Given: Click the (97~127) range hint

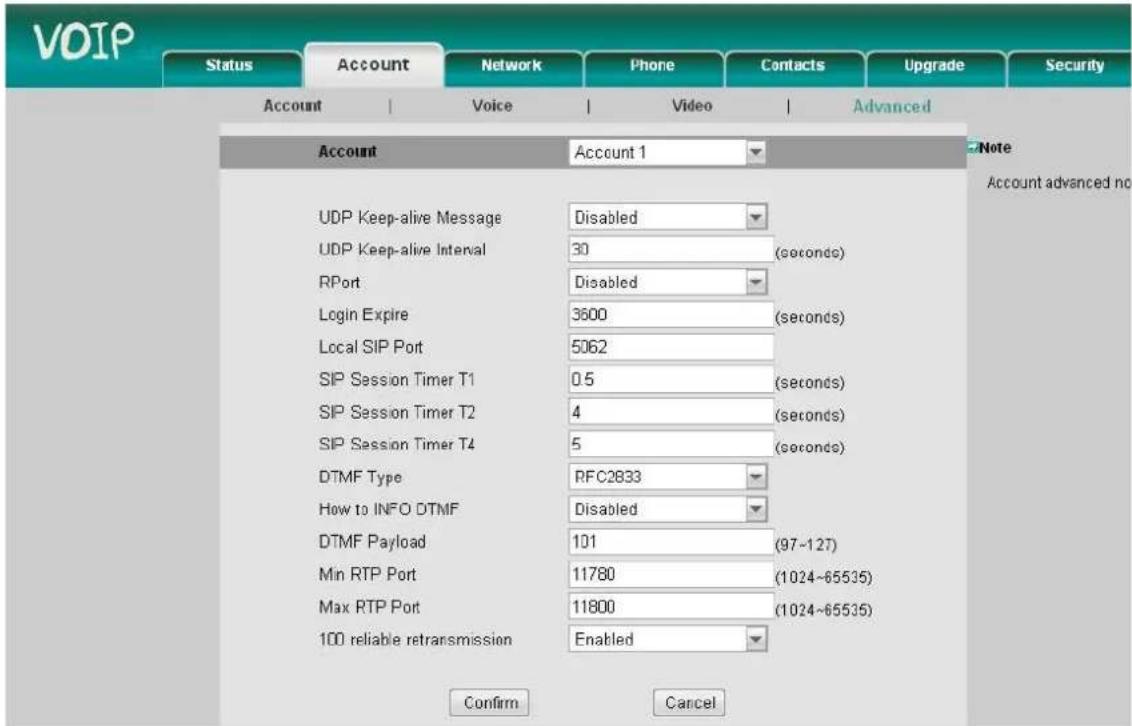Looking at the screenshot, I should (x=806, y=545).
